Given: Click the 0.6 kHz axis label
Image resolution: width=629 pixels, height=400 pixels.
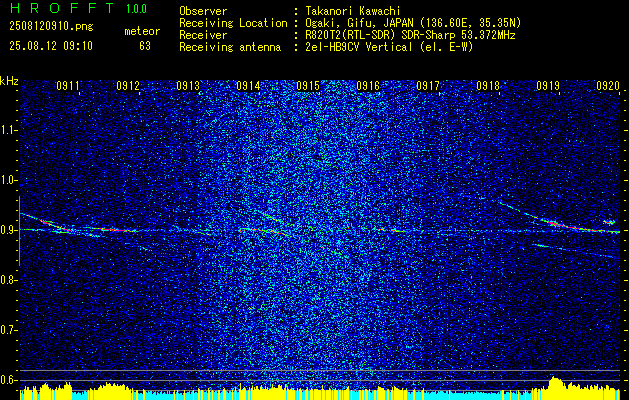Looking at the screenshot, I should coord(8,380).
